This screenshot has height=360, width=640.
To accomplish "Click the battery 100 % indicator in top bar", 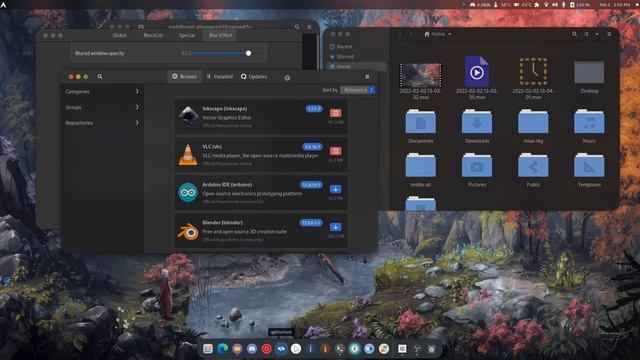I will coord(580,4).
